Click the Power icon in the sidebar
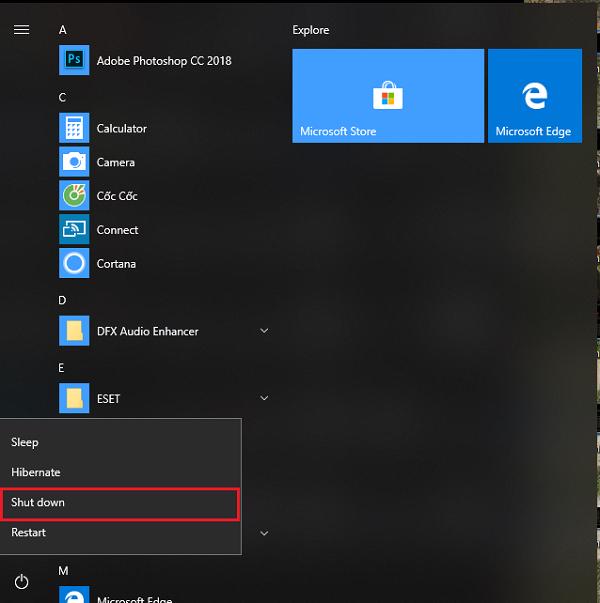Screen dimensions: 600x603 coord(21,581)
